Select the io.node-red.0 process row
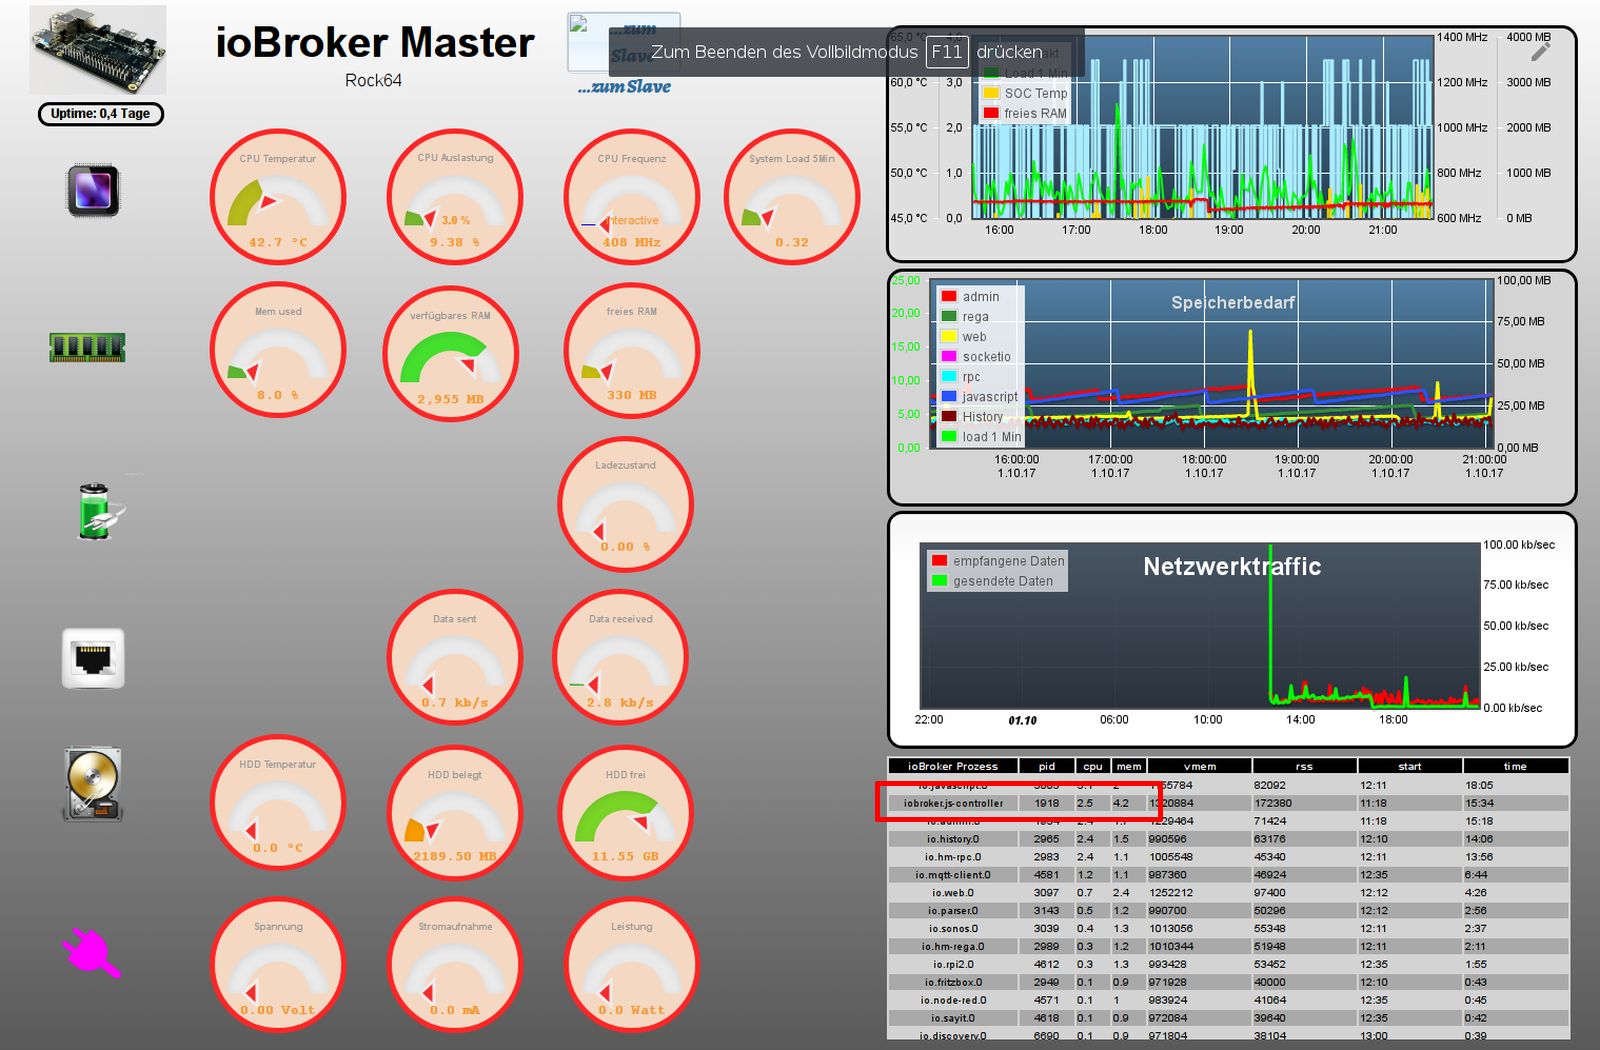The image size is (1600, 1050). click(1228, 1000)
